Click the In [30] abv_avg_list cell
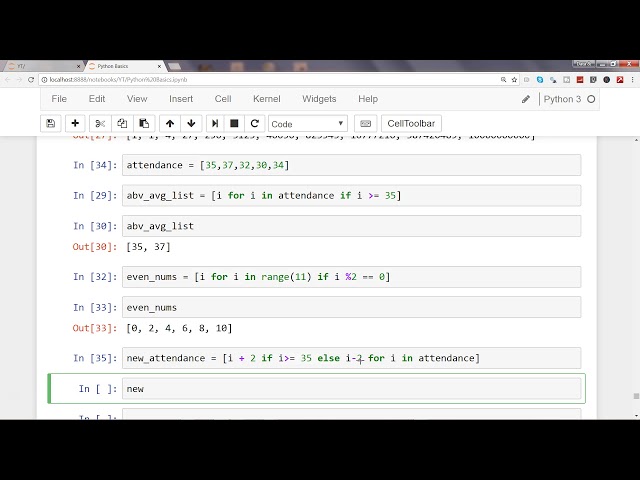640x480 pixels. point(351,226)
